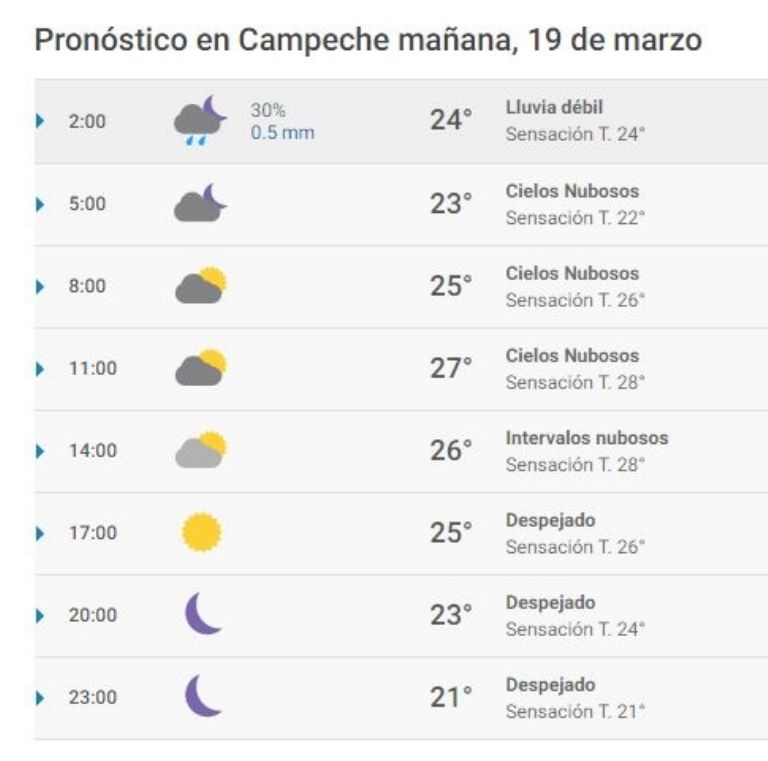Click the 30% 0.5 mm precipitation text
Viewport: 768px width, 761px height.
282,121
